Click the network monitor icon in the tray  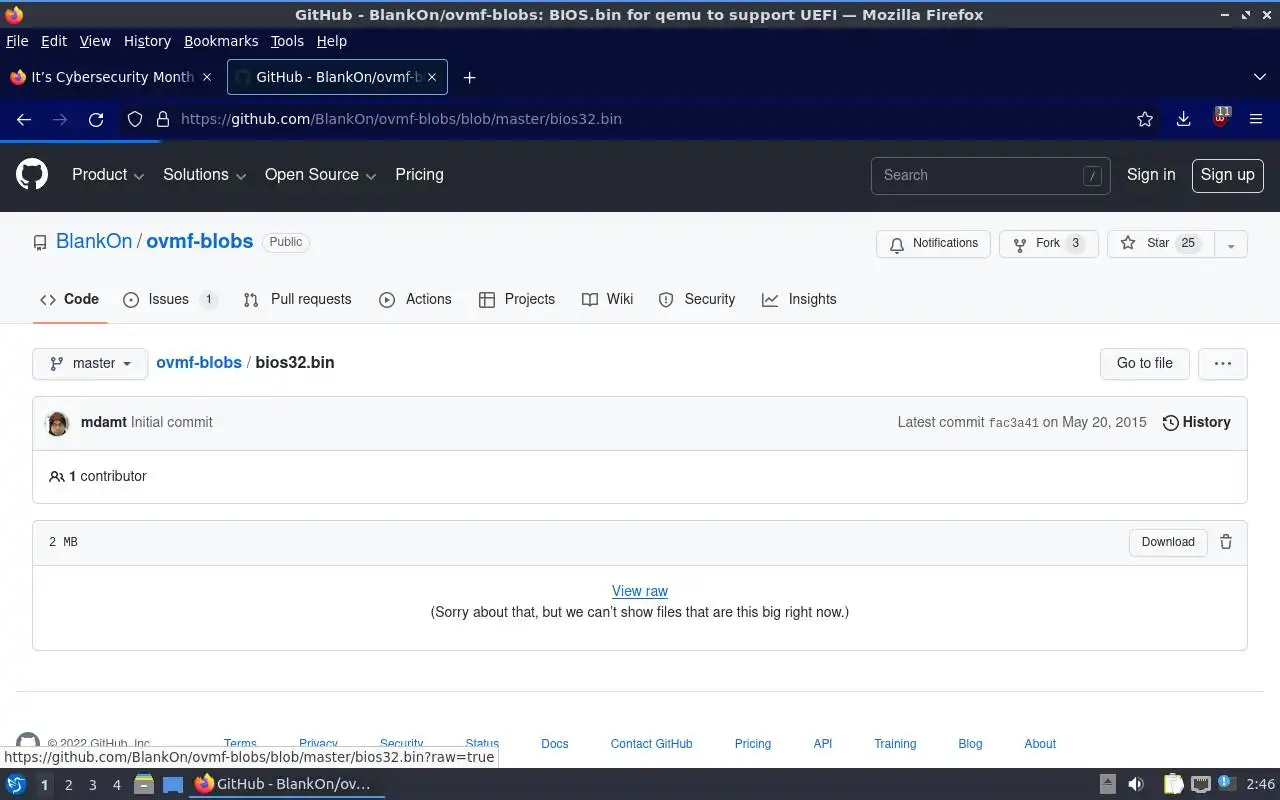(x=1200, y=784)
